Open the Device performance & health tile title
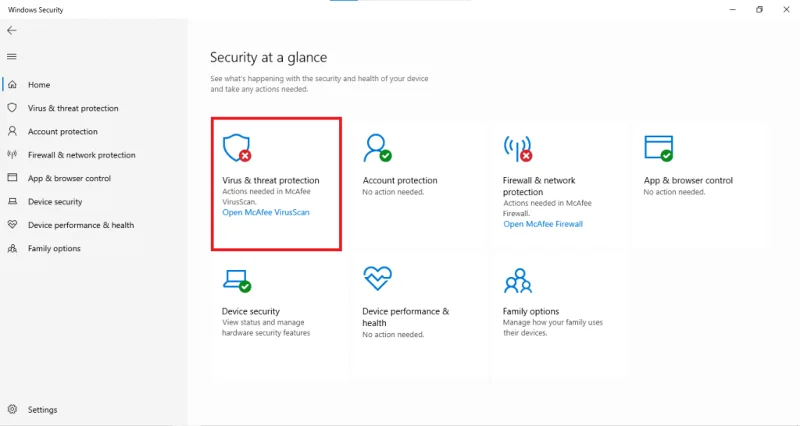This screenshot has height=426, width=800. [x=406, y=317]
